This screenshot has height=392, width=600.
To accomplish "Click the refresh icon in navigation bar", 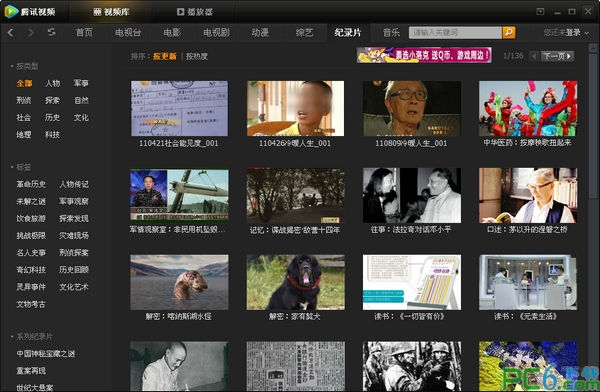I will click(51, 33).
